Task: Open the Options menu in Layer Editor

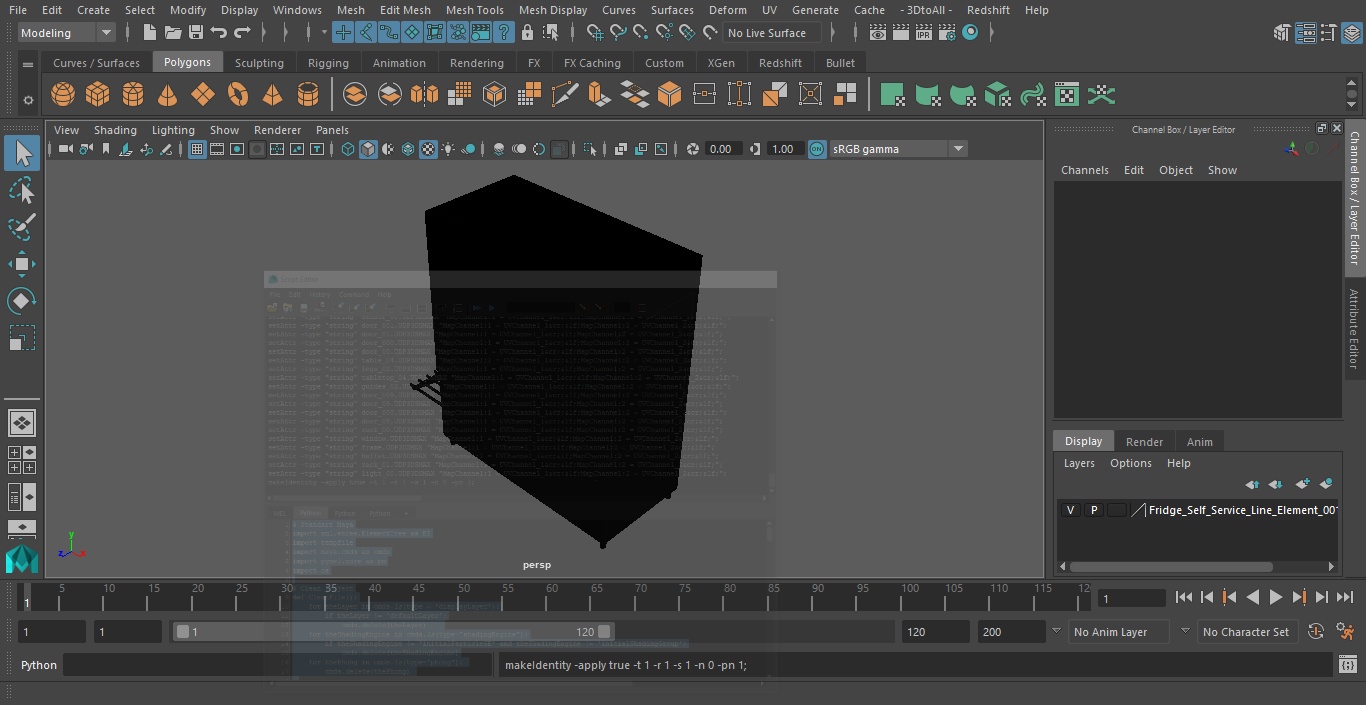Action: [x=1131, y=463]
